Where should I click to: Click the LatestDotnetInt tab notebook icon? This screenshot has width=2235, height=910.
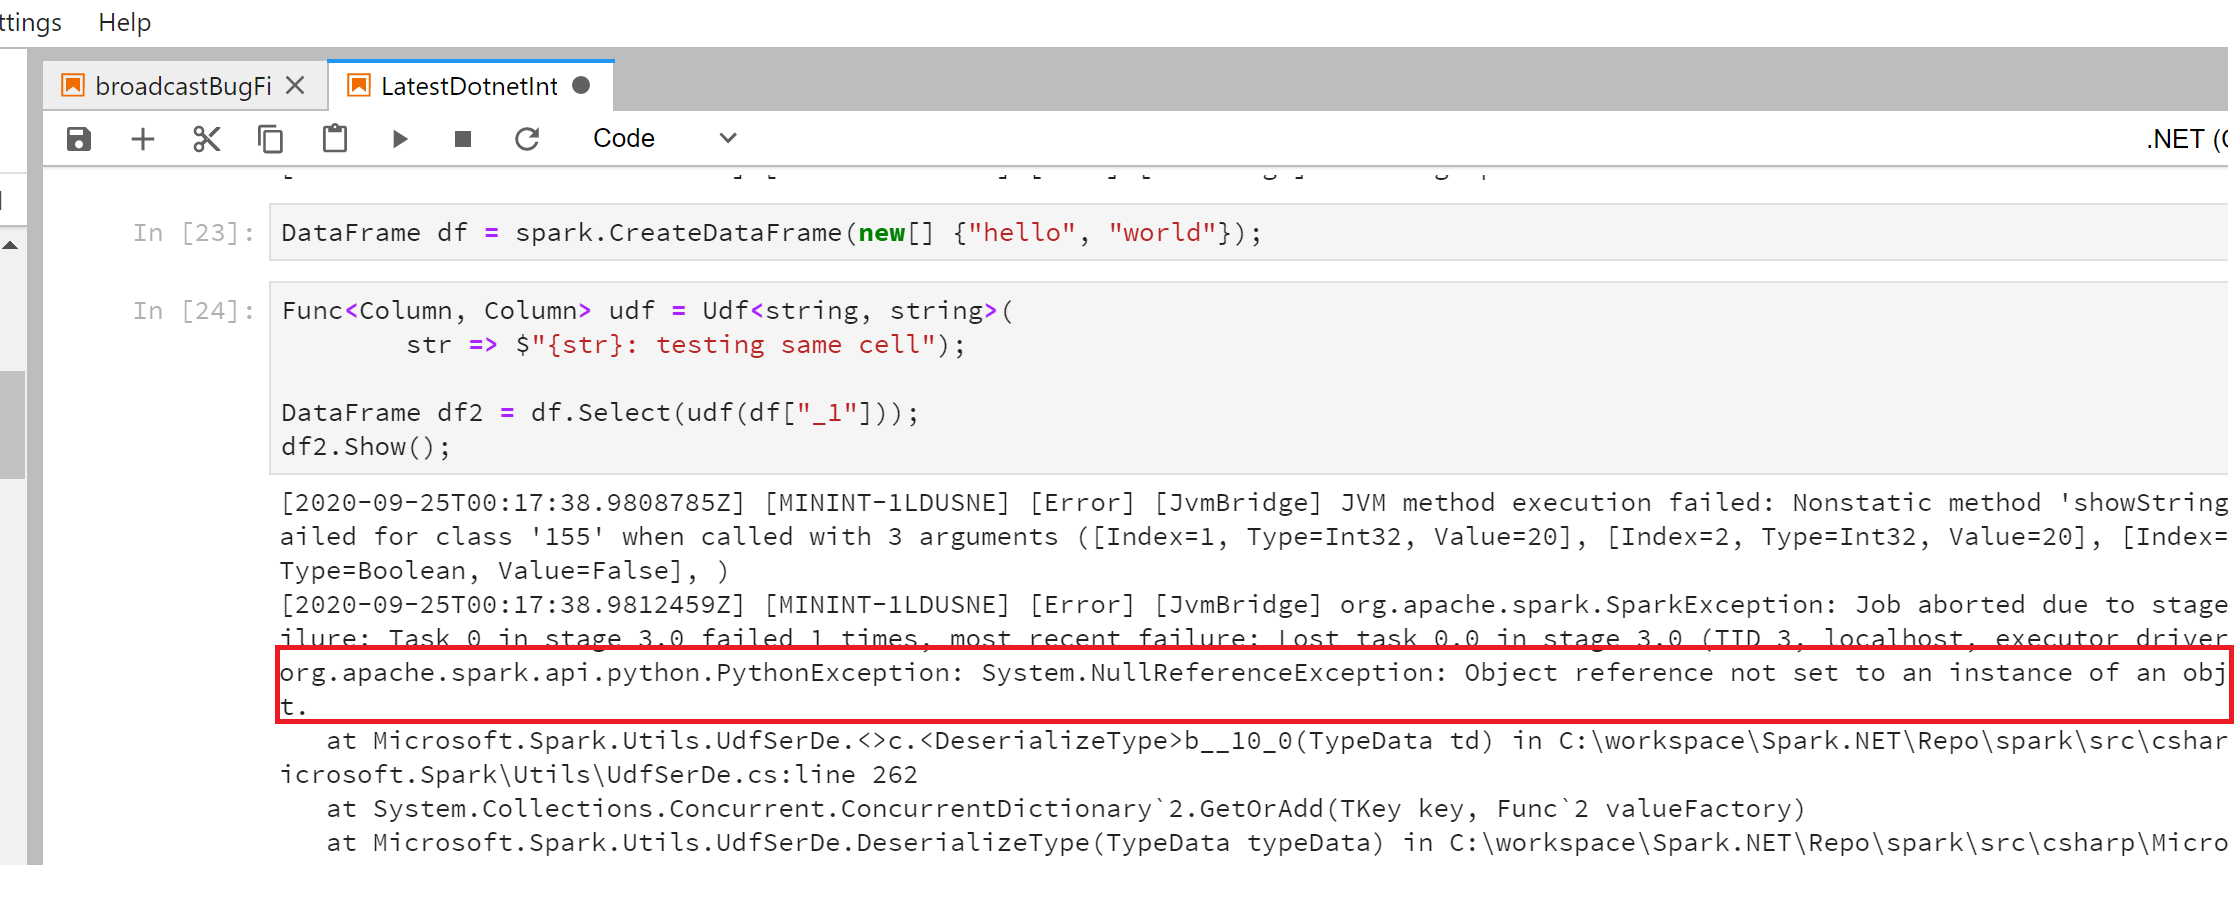[359, 85]
